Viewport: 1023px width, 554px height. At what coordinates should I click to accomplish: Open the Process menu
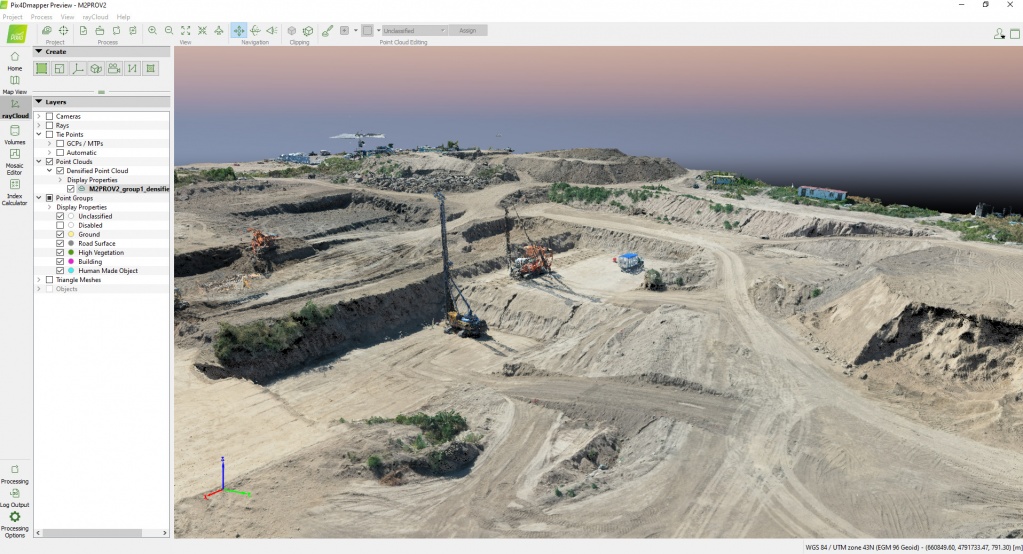tap(41, 17)
